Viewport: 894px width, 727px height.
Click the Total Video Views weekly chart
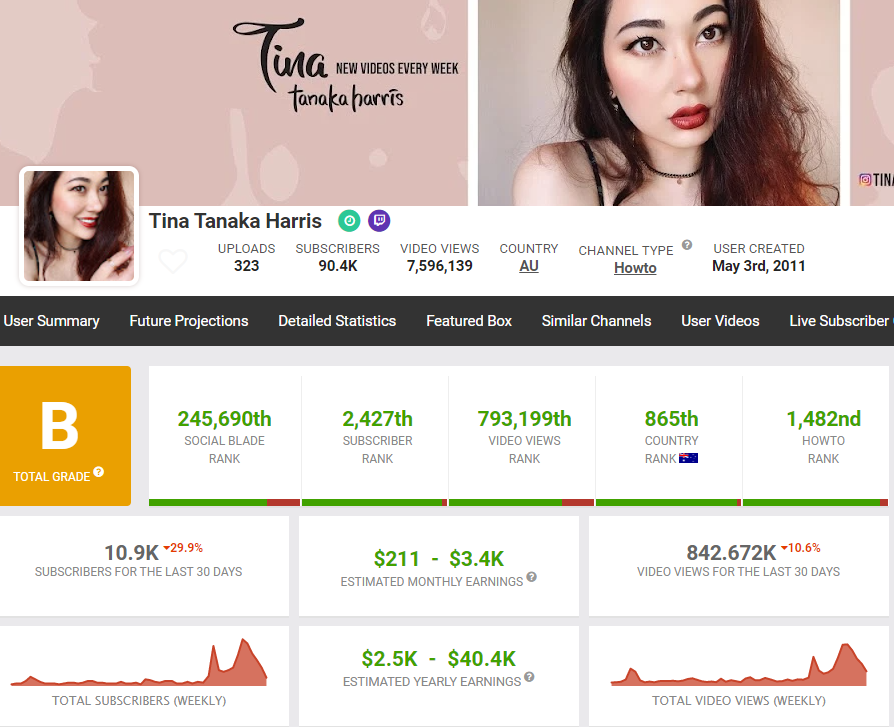739,664
